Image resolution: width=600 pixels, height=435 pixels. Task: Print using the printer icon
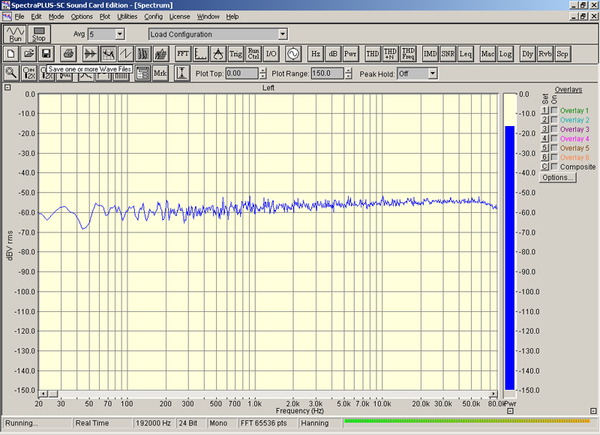pyautogui.click(x=68, y=54)
